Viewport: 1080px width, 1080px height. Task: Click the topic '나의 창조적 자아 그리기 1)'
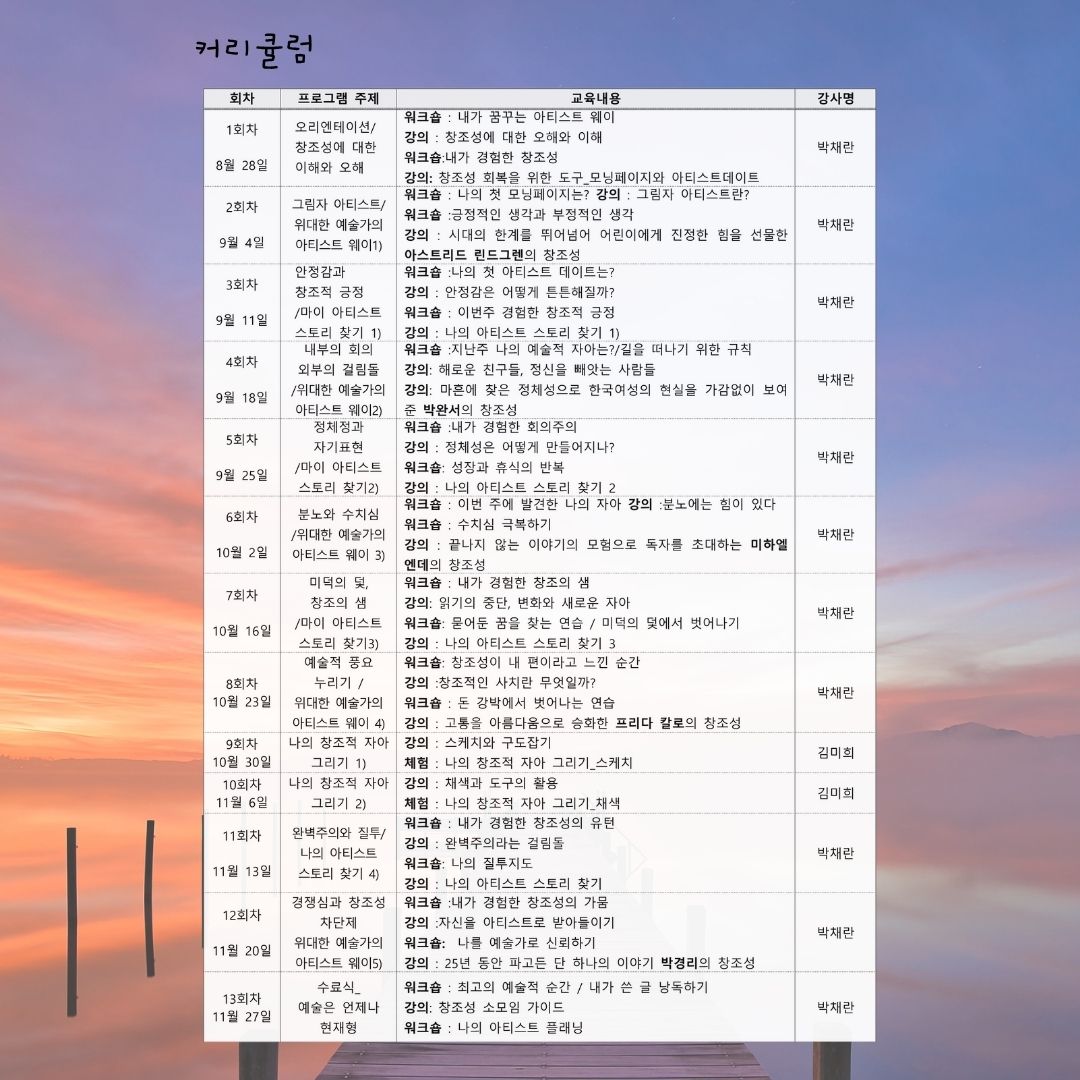(338, 753)
